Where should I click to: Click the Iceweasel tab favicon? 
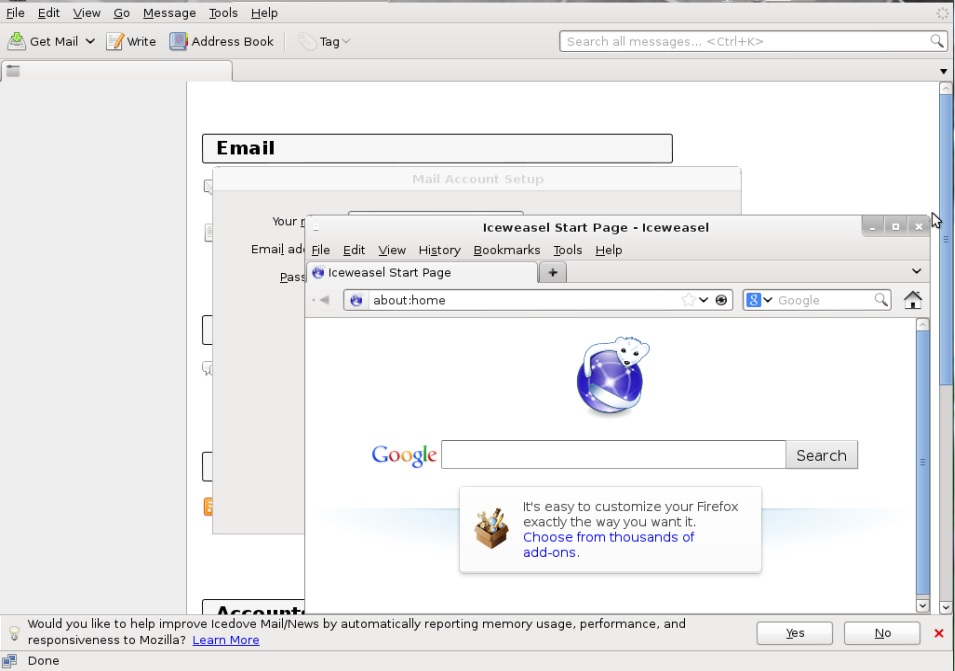317,273
